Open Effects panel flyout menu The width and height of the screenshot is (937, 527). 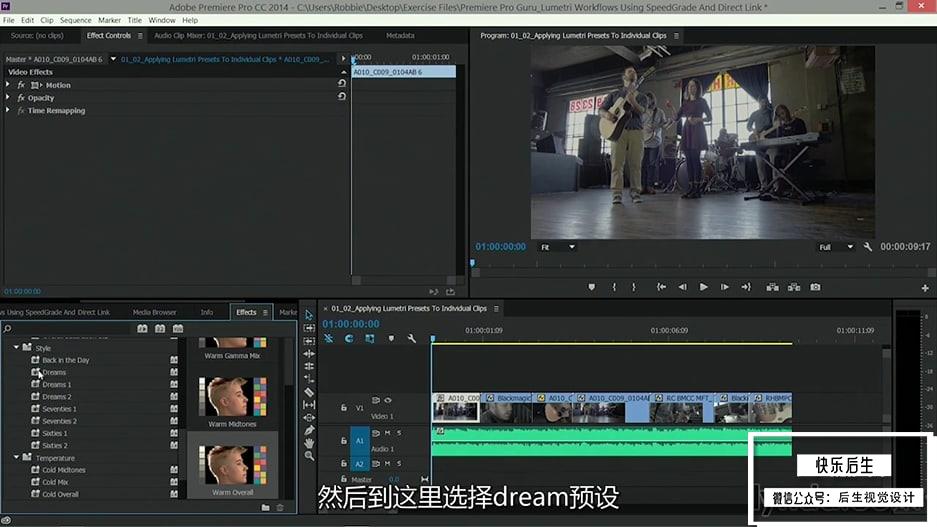(265, 312)
